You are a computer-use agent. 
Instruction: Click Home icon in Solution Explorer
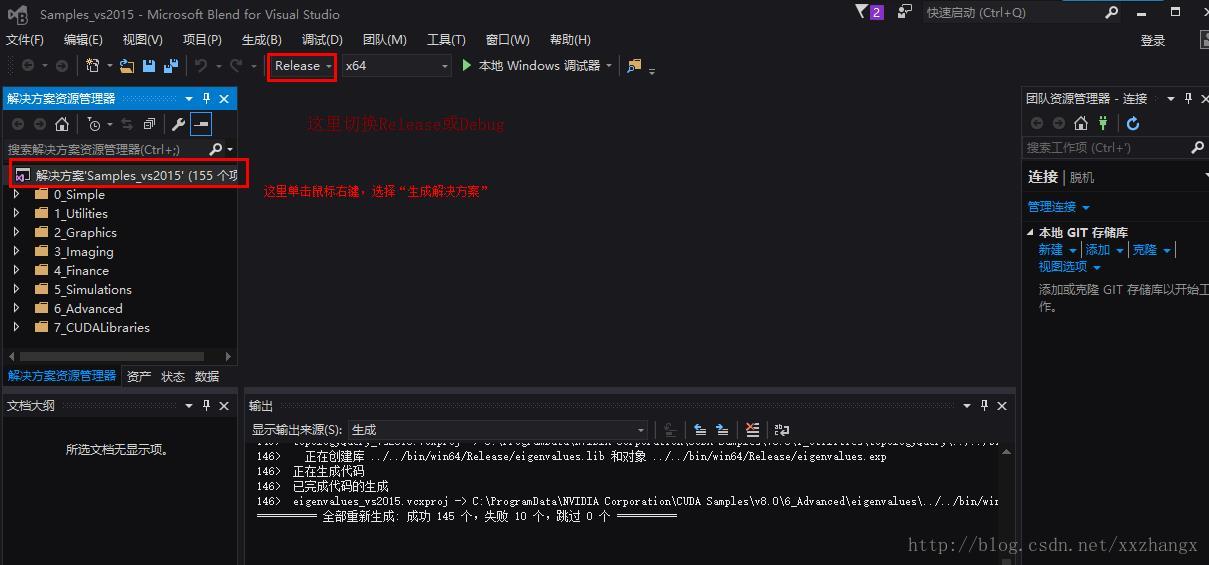pyautogui.click(x=62, y=124)
